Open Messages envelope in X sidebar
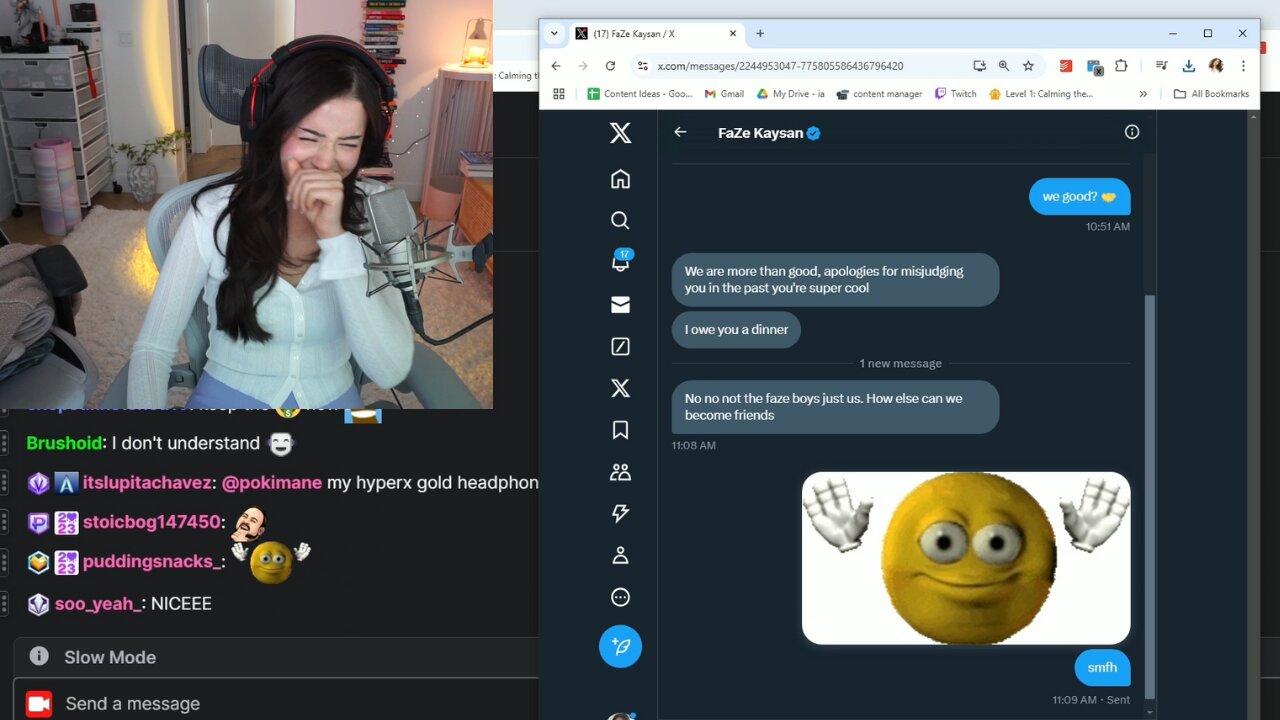 pyautogui.click(x=620, y=305)
